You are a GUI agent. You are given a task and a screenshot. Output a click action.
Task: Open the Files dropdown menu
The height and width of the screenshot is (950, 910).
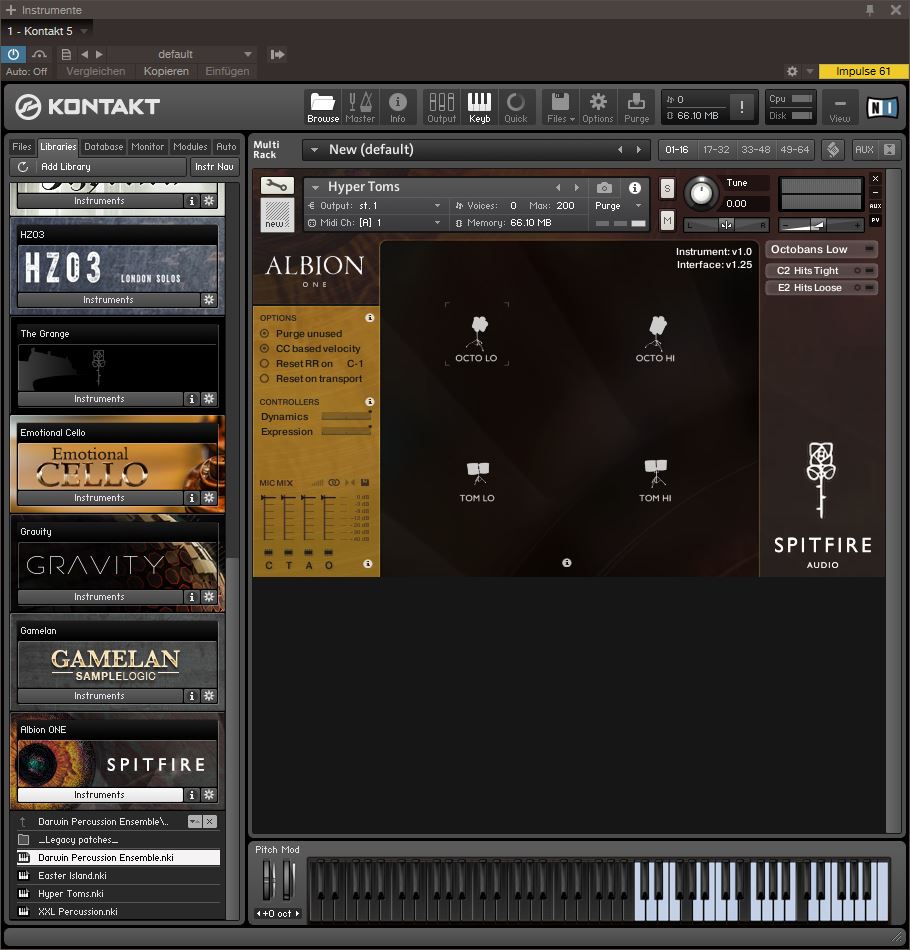pyautogui.click(x=560, y=107)
